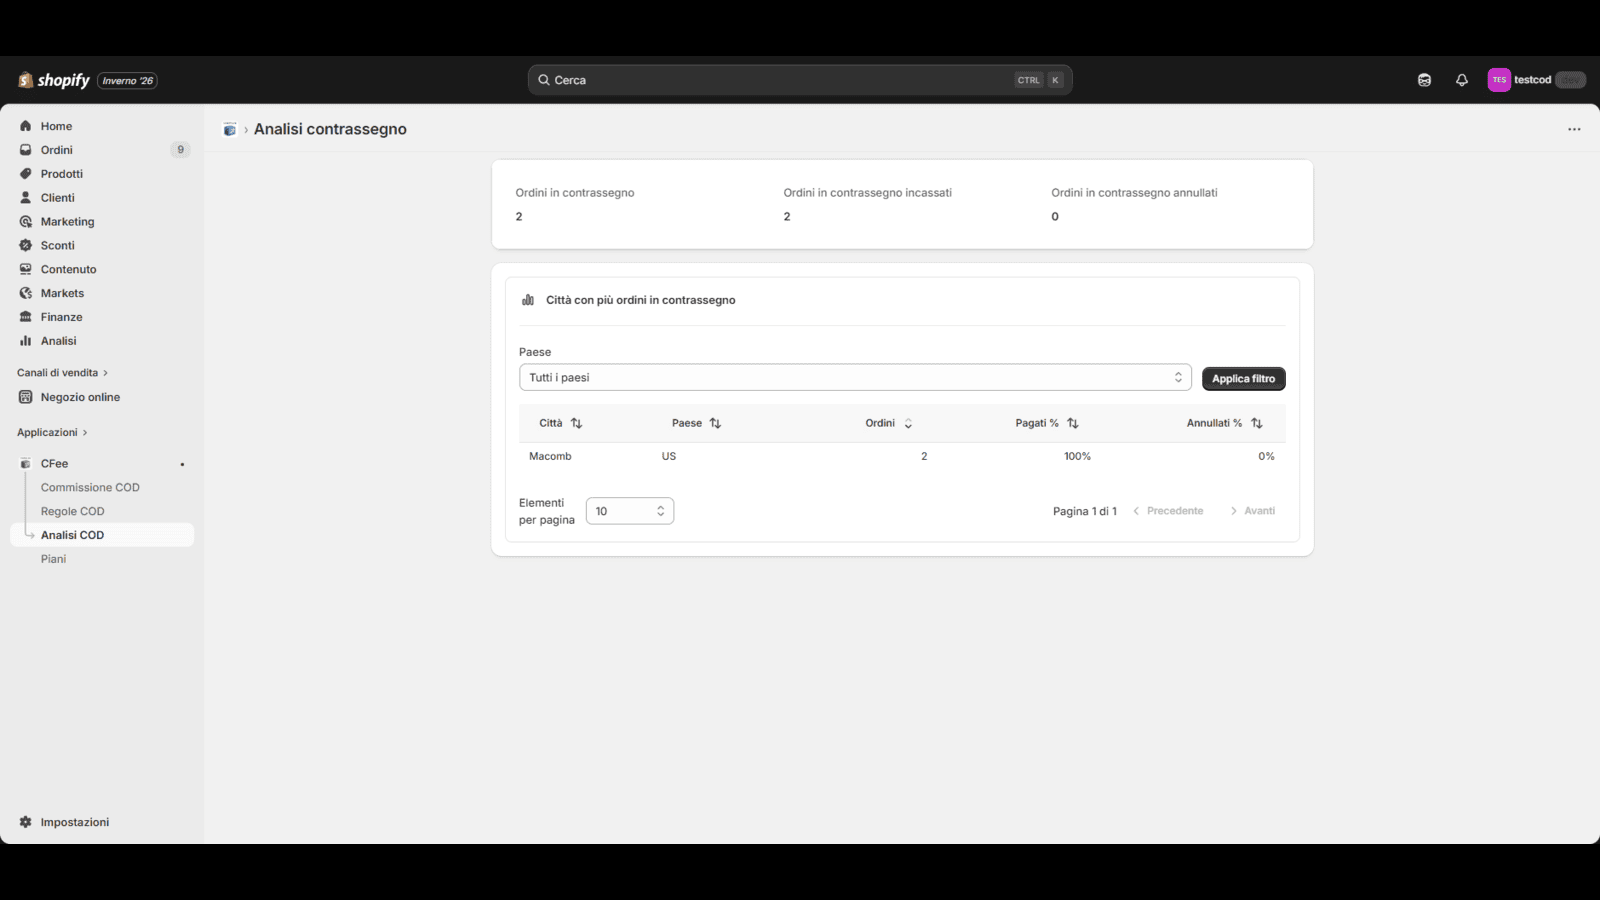Expand the Applicazioni section

coord(52,433)
